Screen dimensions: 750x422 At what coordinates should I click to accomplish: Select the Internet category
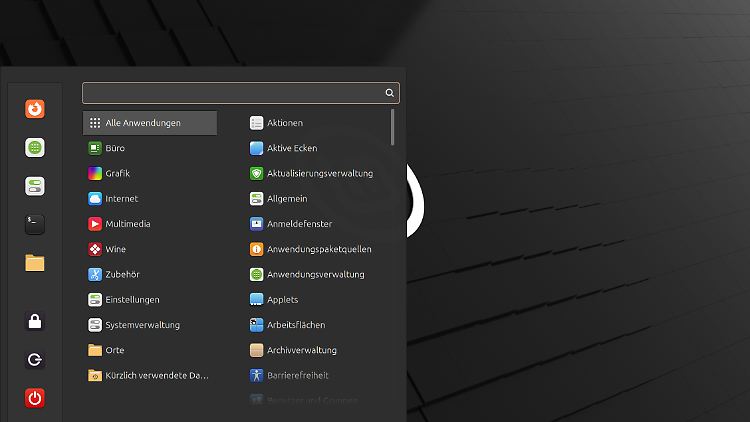click(121, 199)
